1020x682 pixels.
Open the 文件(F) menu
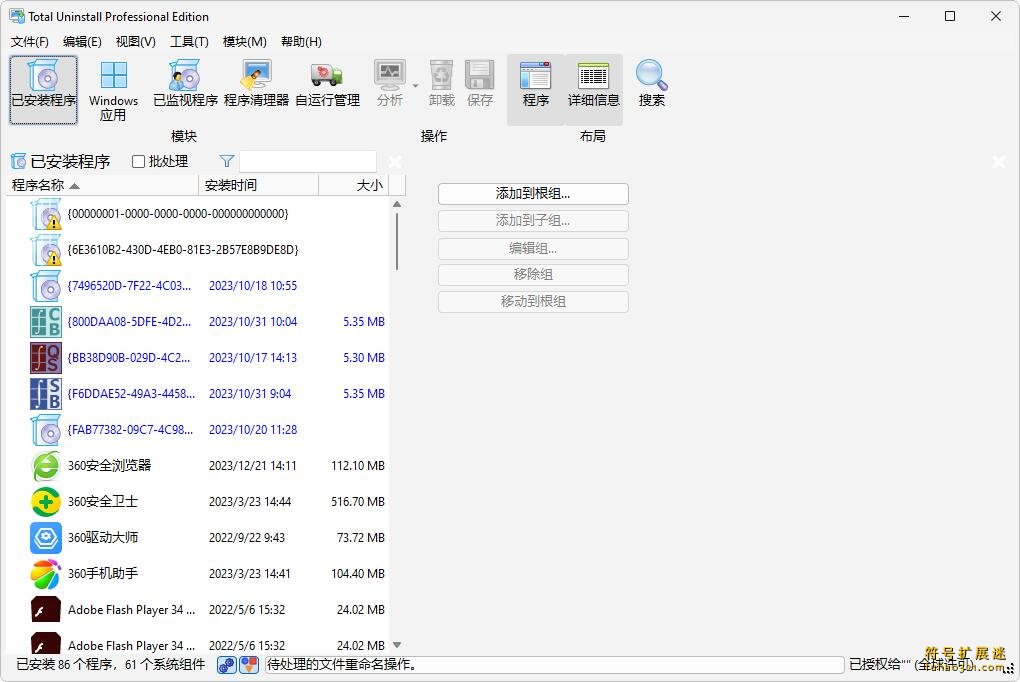point(29,42)
